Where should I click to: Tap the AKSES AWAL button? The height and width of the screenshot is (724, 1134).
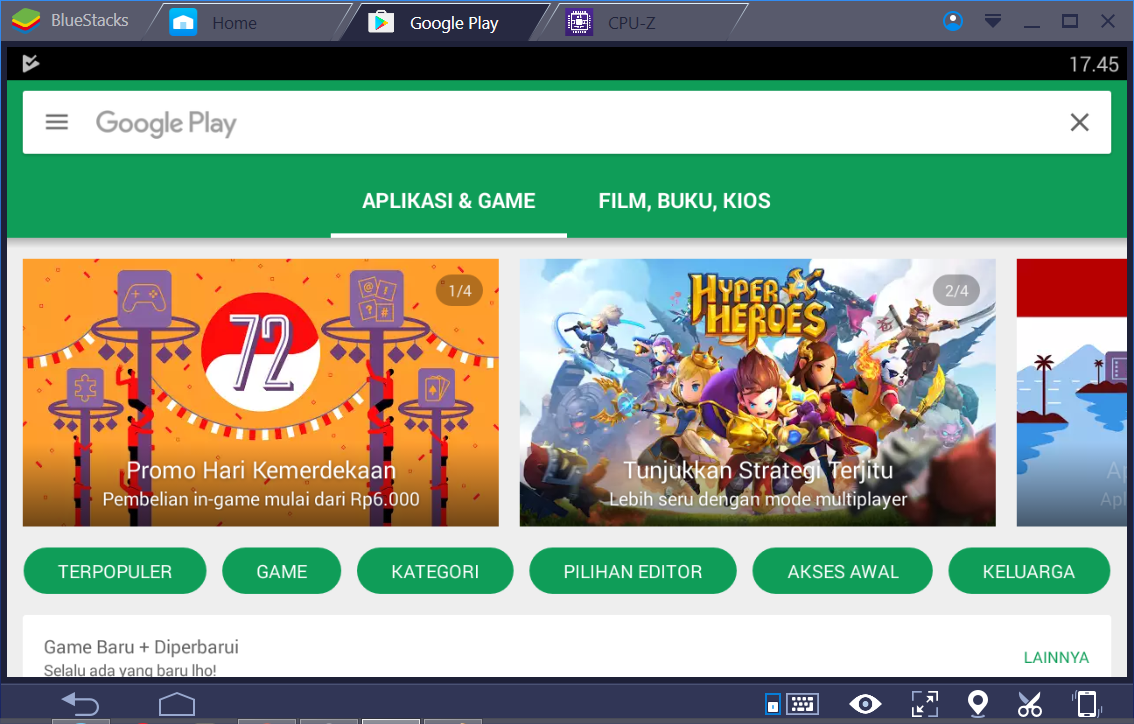[x=843, y=571]
